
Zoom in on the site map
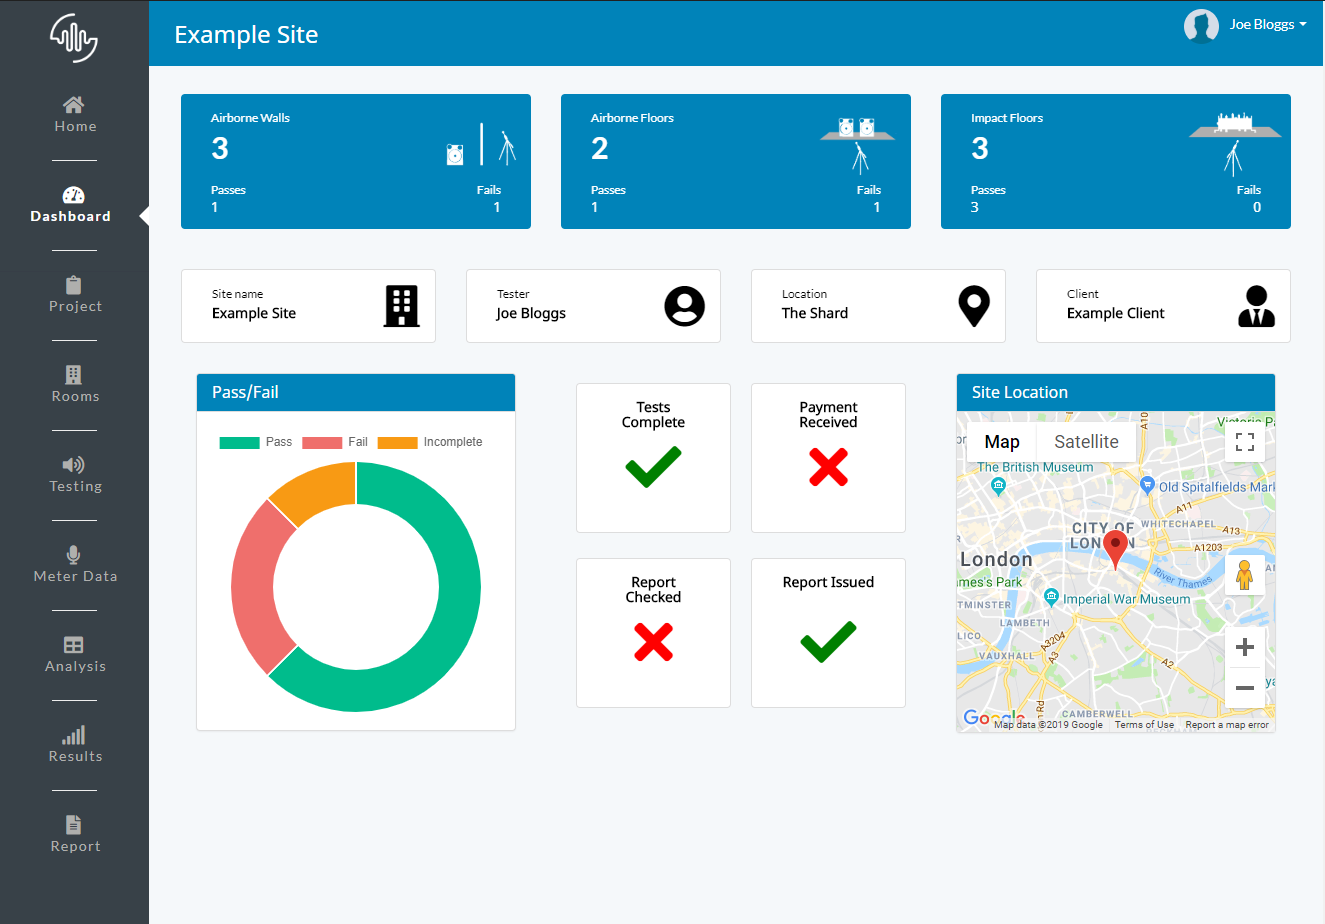pos(1245,647)
